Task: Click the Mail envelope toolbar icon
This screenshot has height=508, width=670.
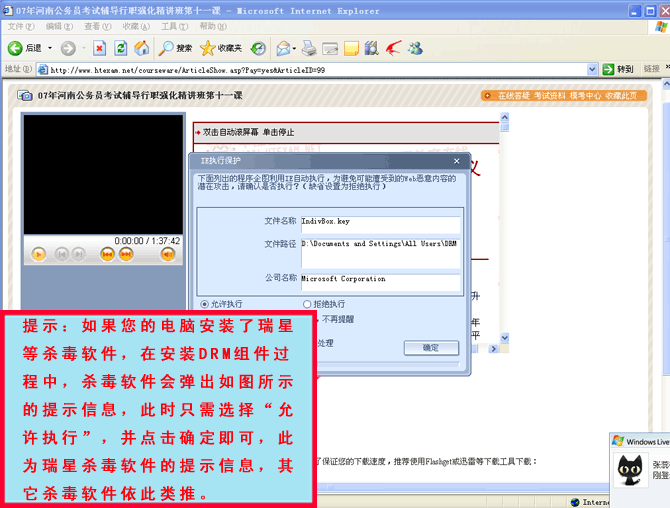Action: click(283, 48)
